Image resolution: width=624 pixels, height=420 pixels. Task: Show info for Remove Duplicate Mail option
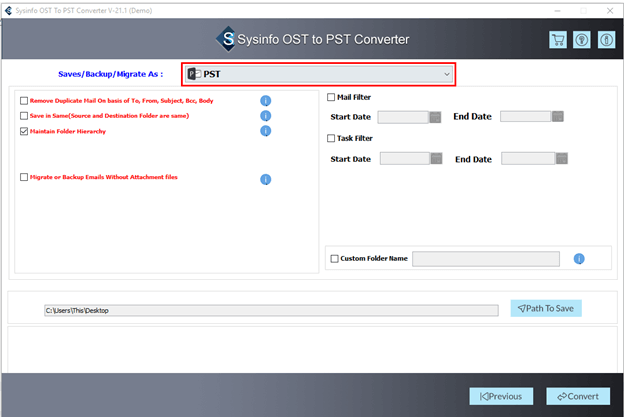pyautogui.click(x=265, y=101)
